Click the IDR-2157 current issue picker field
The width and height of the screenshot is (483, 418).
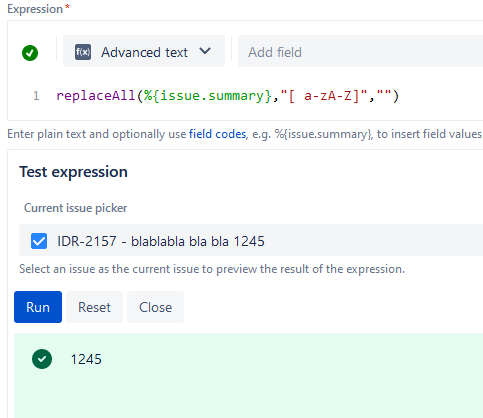click(251, 240)
